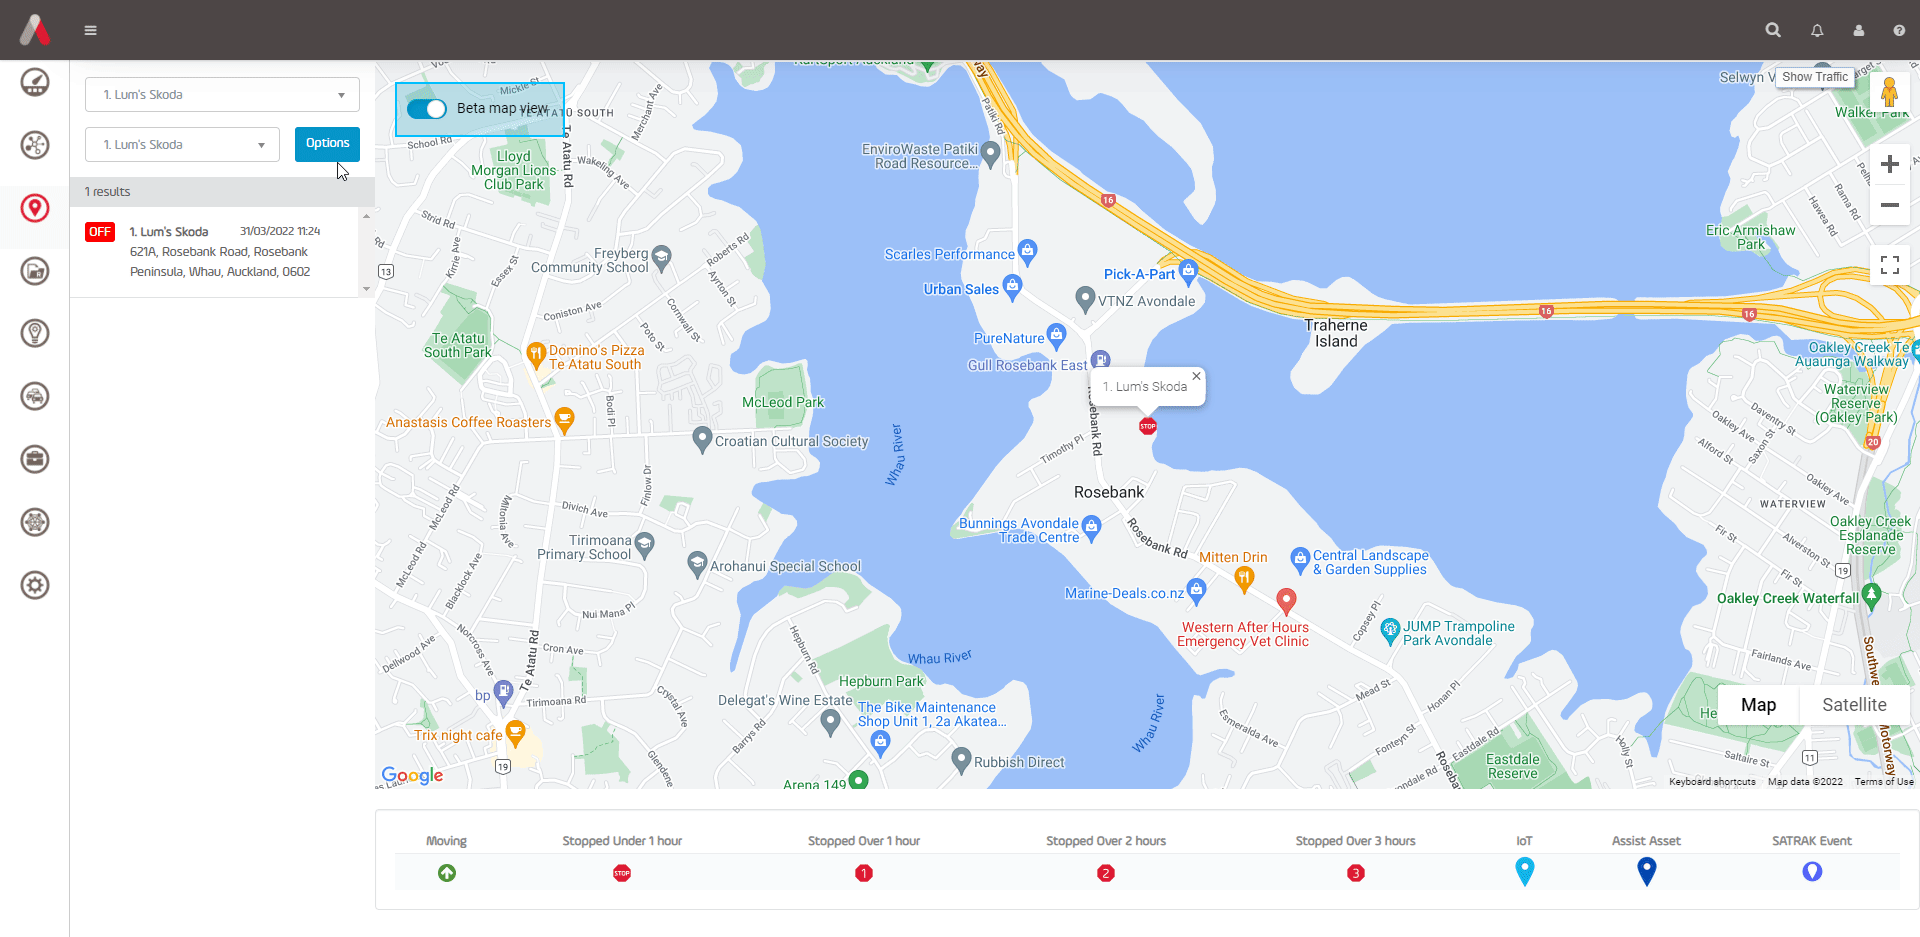Close the Lum's Skoda map popup
Screen dimensions: 1920x937
click(1196, 376)
